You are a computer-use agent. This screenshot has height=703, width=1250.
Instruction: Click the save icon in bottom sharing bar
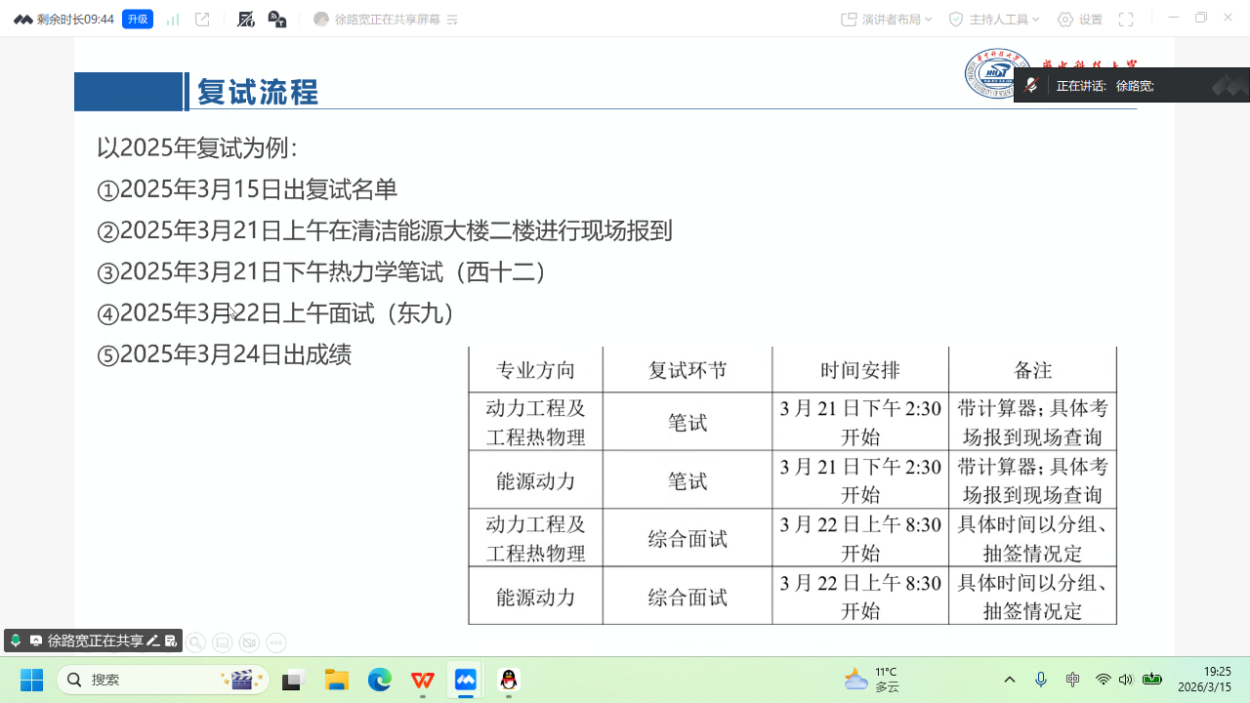tap(171, 641)
